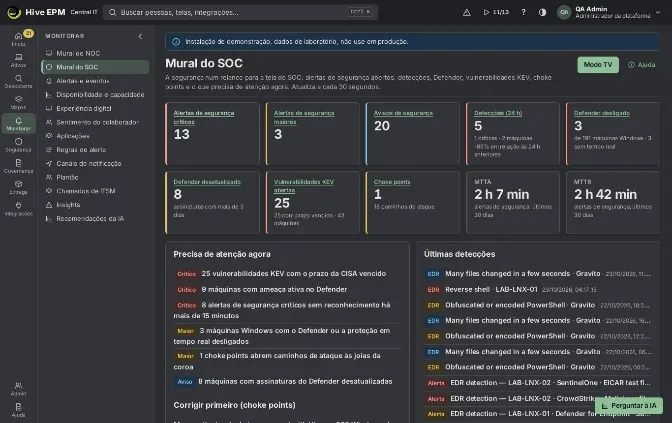Click the 21 notification badge on Início
This screenshot has height=423, width=672.
click(x=28, y=33)
